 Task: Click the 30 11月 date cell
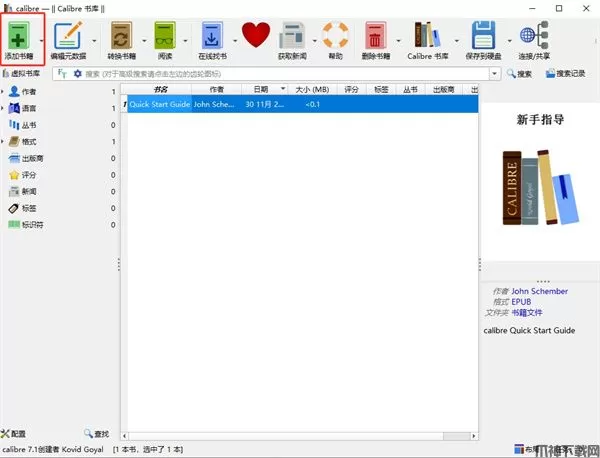coord(264,104)
